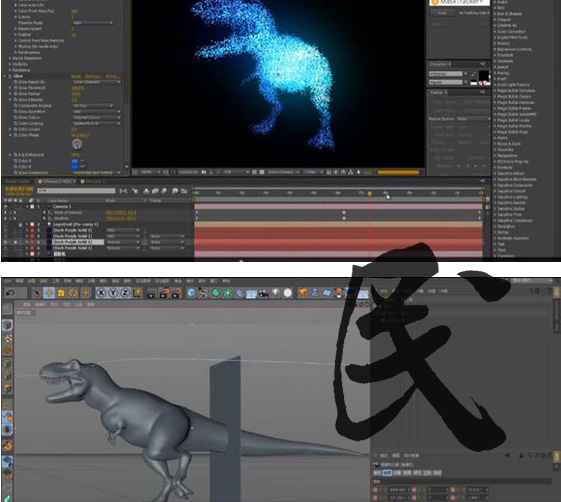
Task: Click the Glow Color A swatch
Action: (74, 161)
